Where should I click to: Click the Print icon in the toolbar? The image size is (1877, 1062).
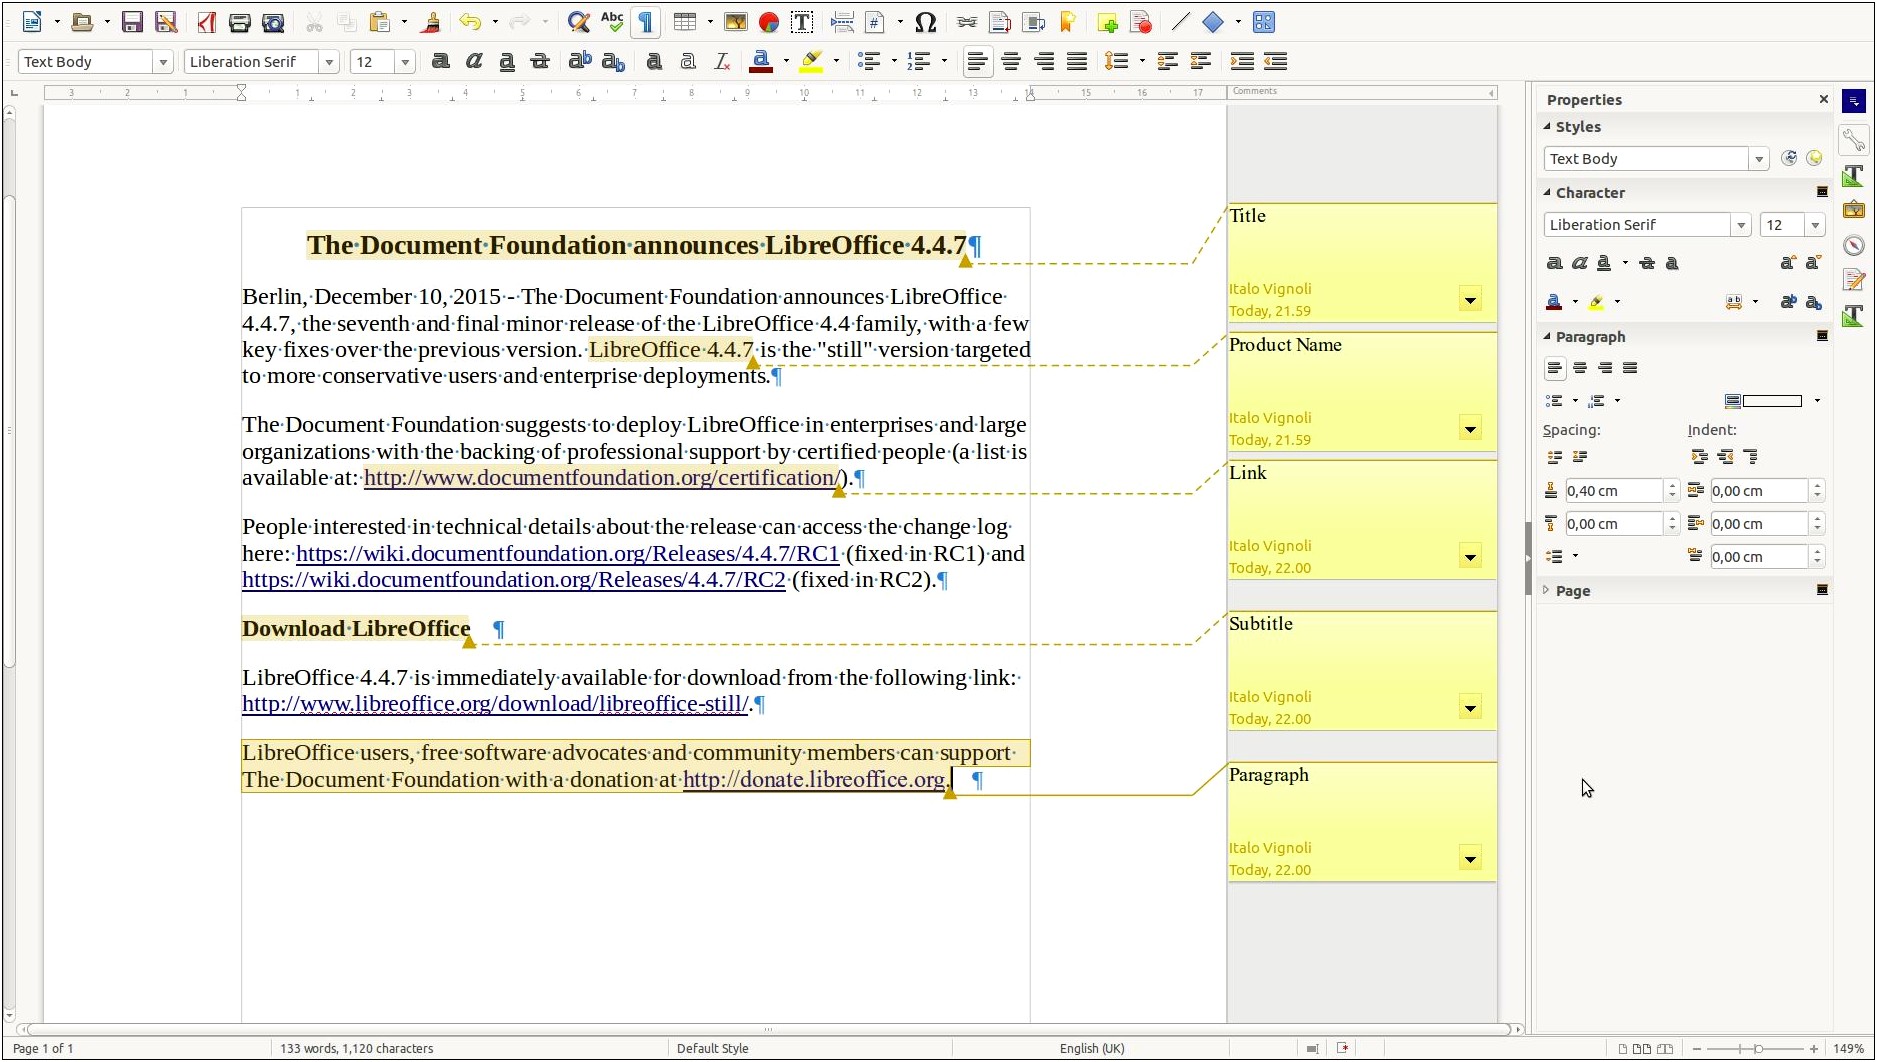click(240, 22)
